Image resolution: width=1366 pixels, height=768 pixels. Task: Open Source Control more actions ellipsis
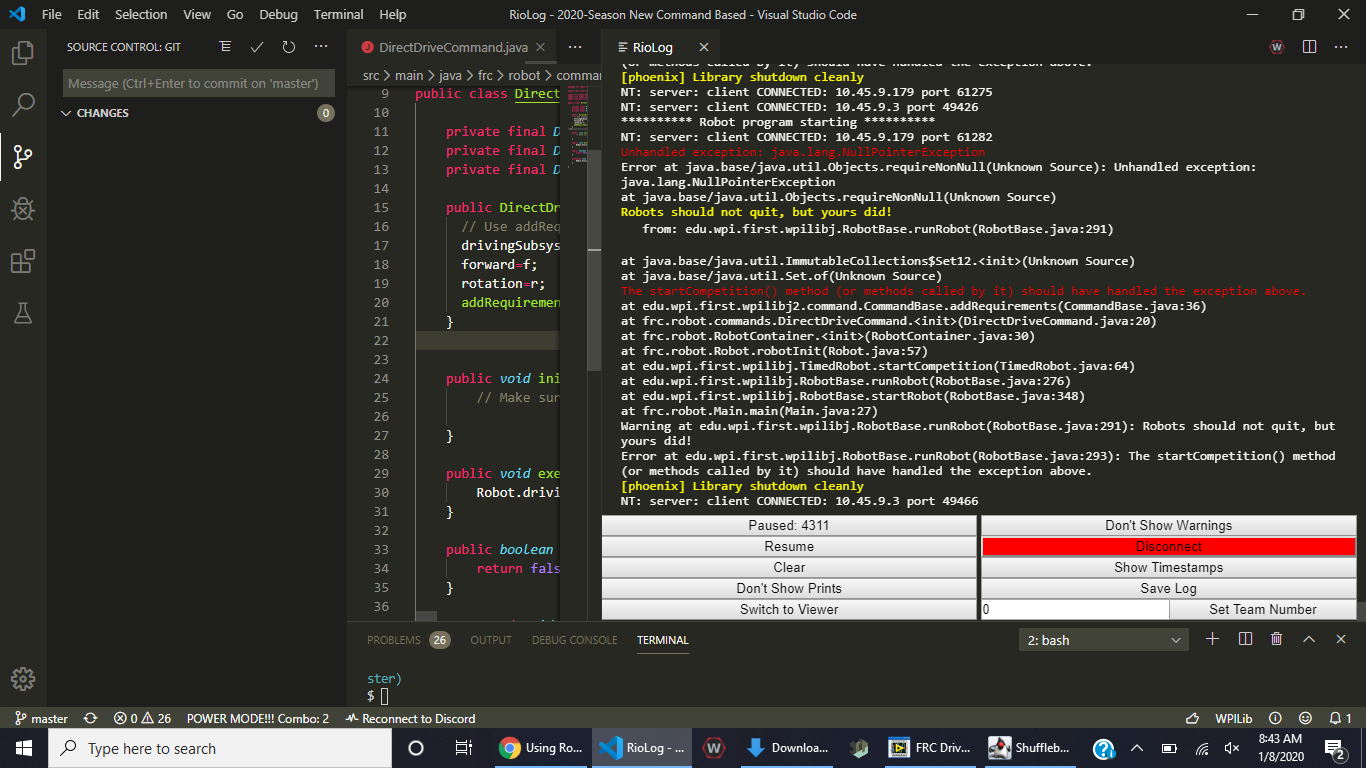321,47
